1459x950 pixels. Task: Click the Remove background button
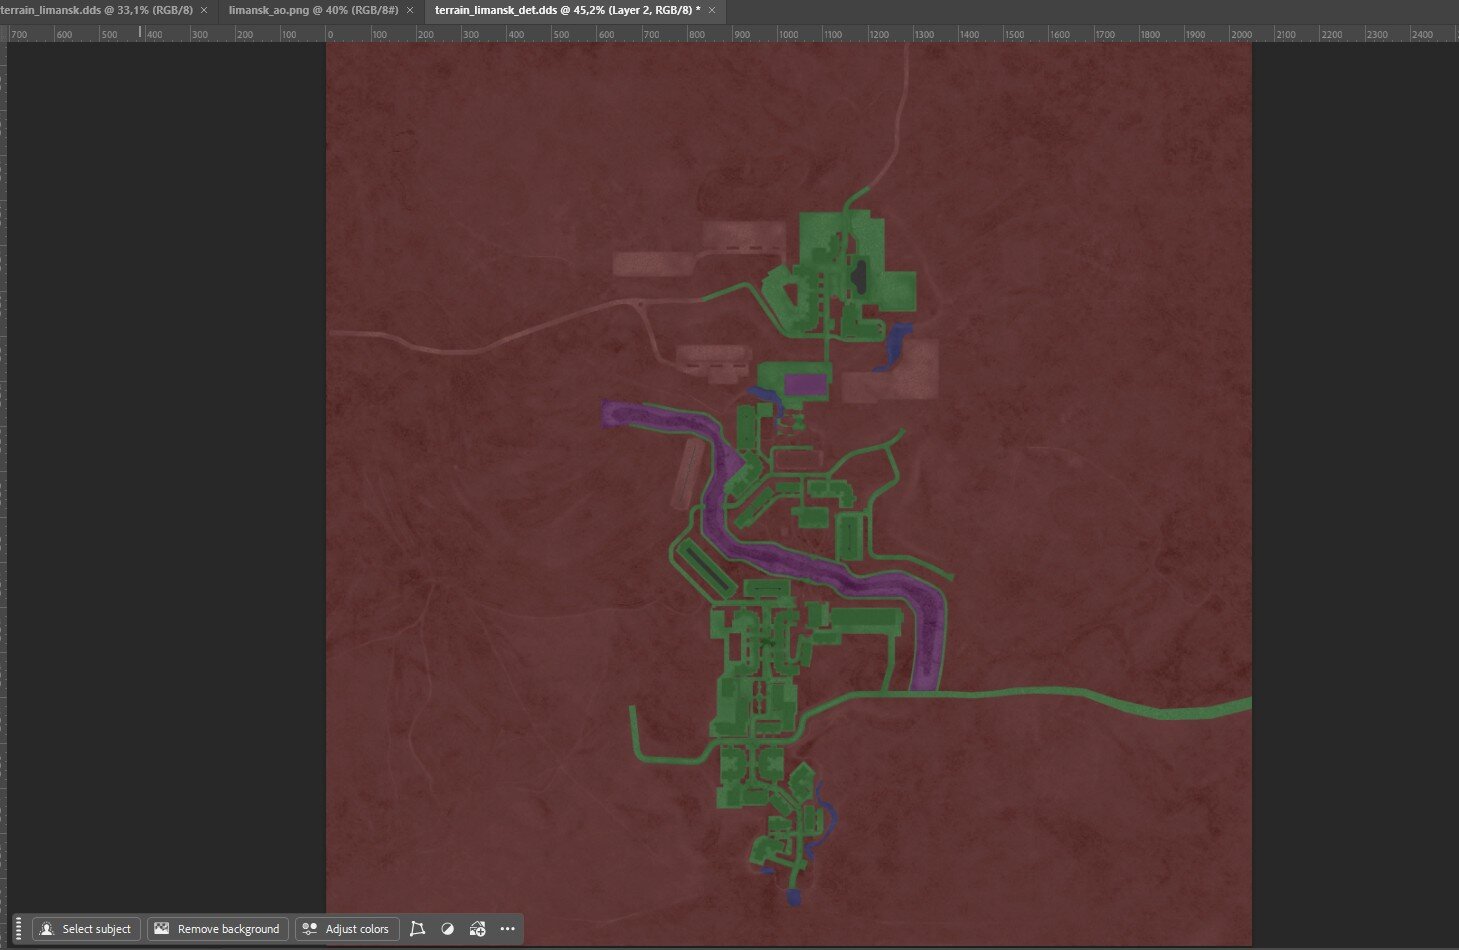pos(218,929)
